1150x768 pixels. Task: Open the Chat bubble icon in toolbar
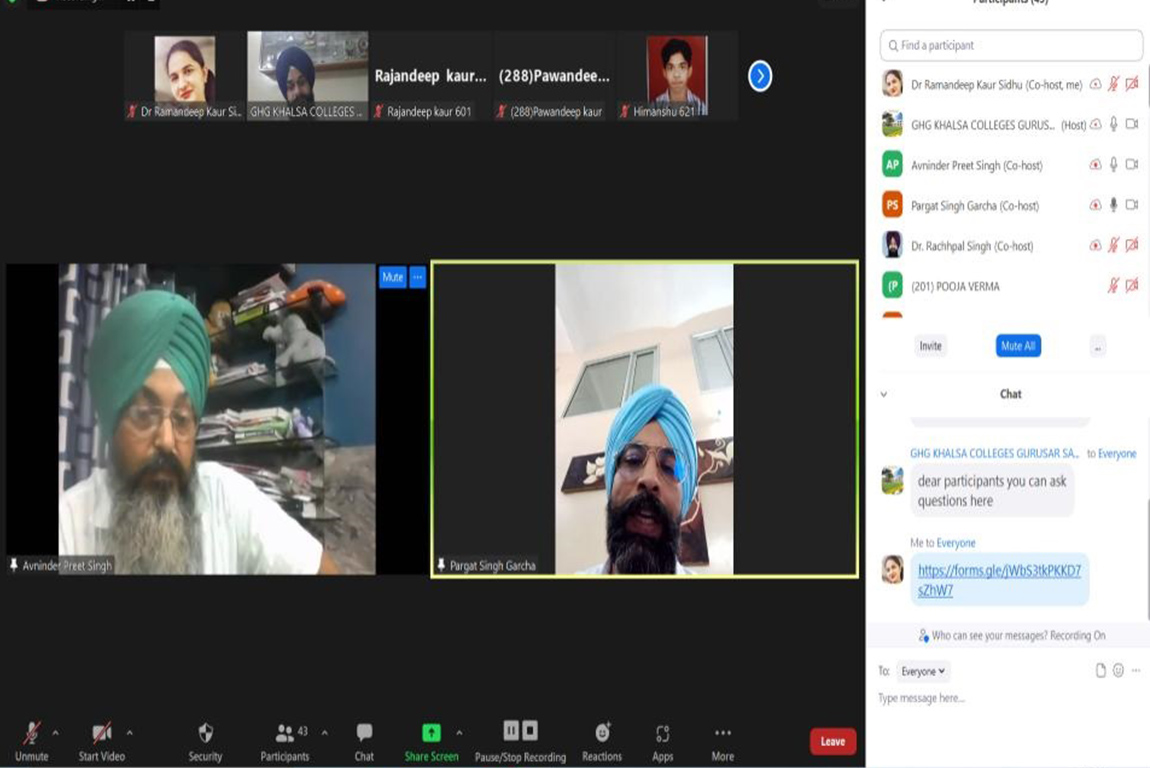pyautogui.click(x=364, y=733)
